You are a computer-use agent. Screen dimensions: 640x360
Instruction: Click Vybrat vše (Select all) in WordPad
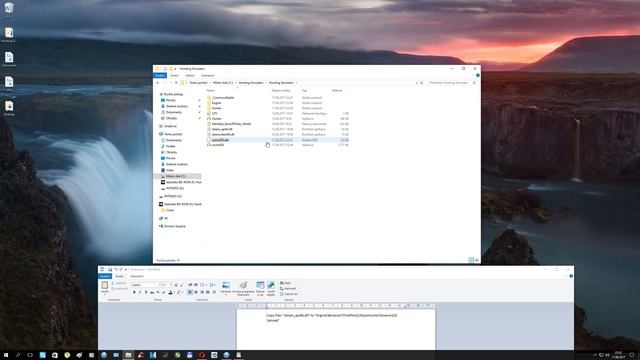pos(289,294)
